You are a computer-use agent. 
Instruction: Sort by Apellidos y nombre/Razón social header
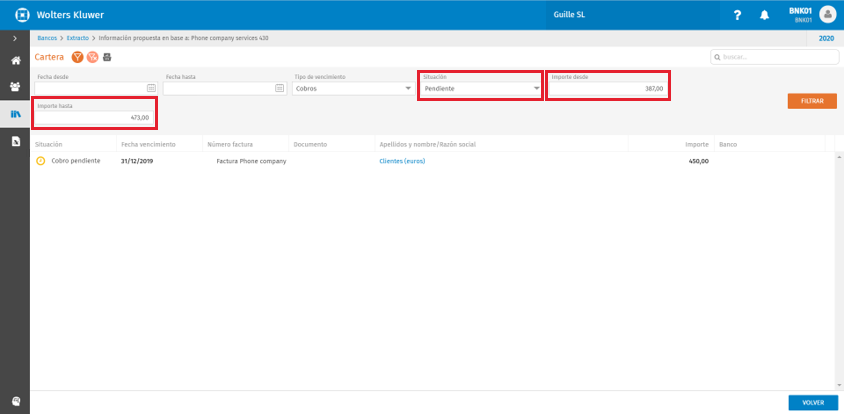(427, 144)
